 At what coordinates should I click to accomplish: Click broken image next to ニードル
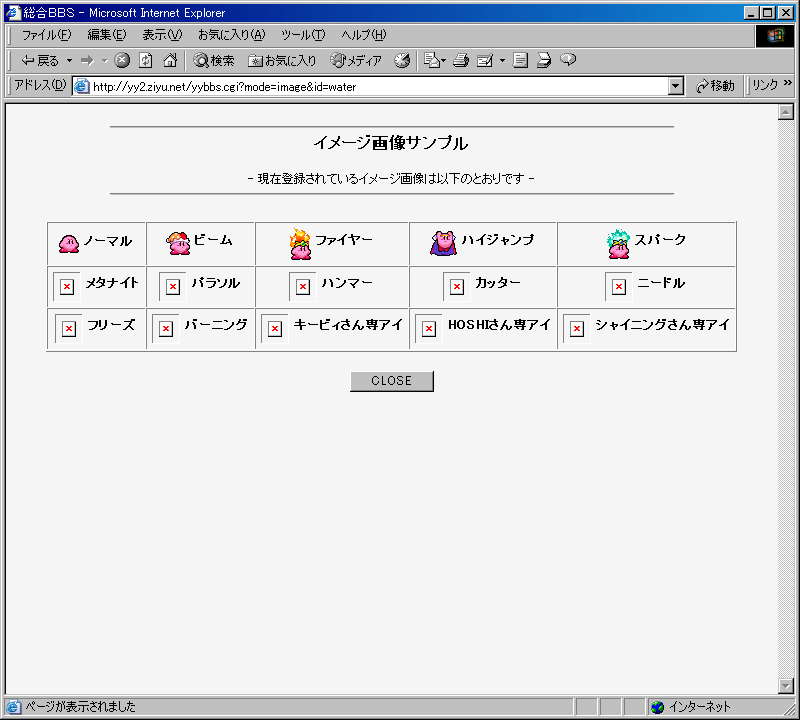click(x=619, y=287)
